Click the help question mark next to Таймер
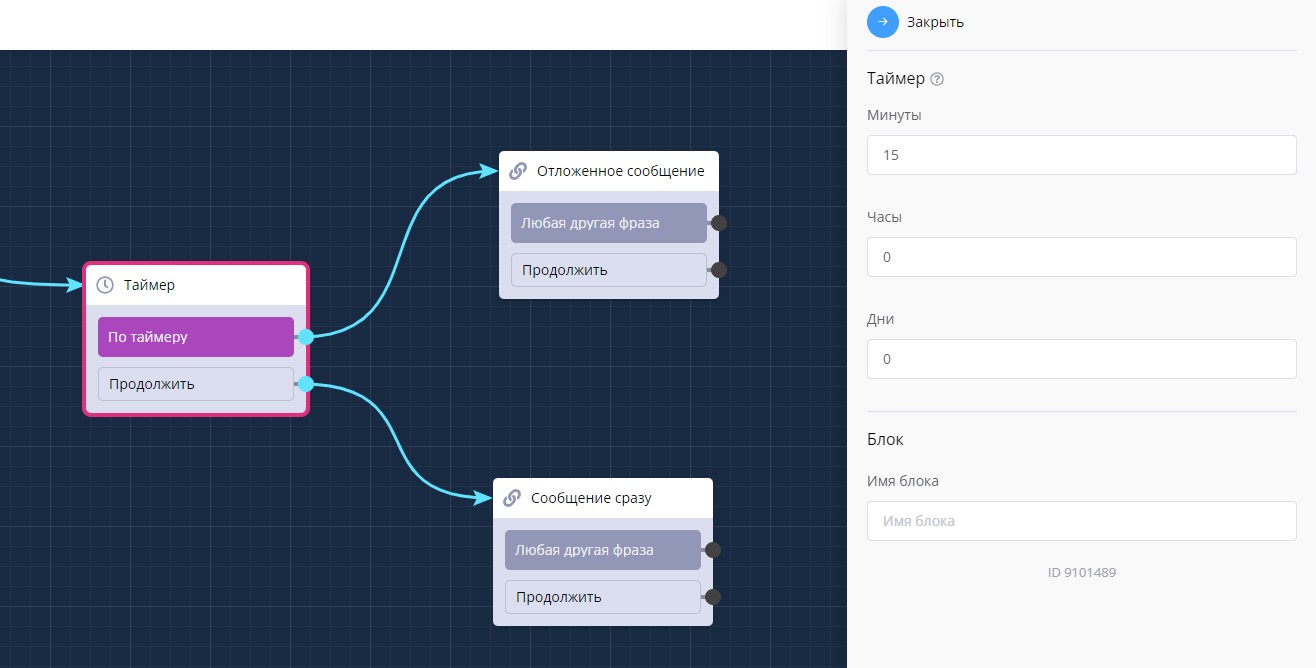1316x668 pixels. [937, 79]
